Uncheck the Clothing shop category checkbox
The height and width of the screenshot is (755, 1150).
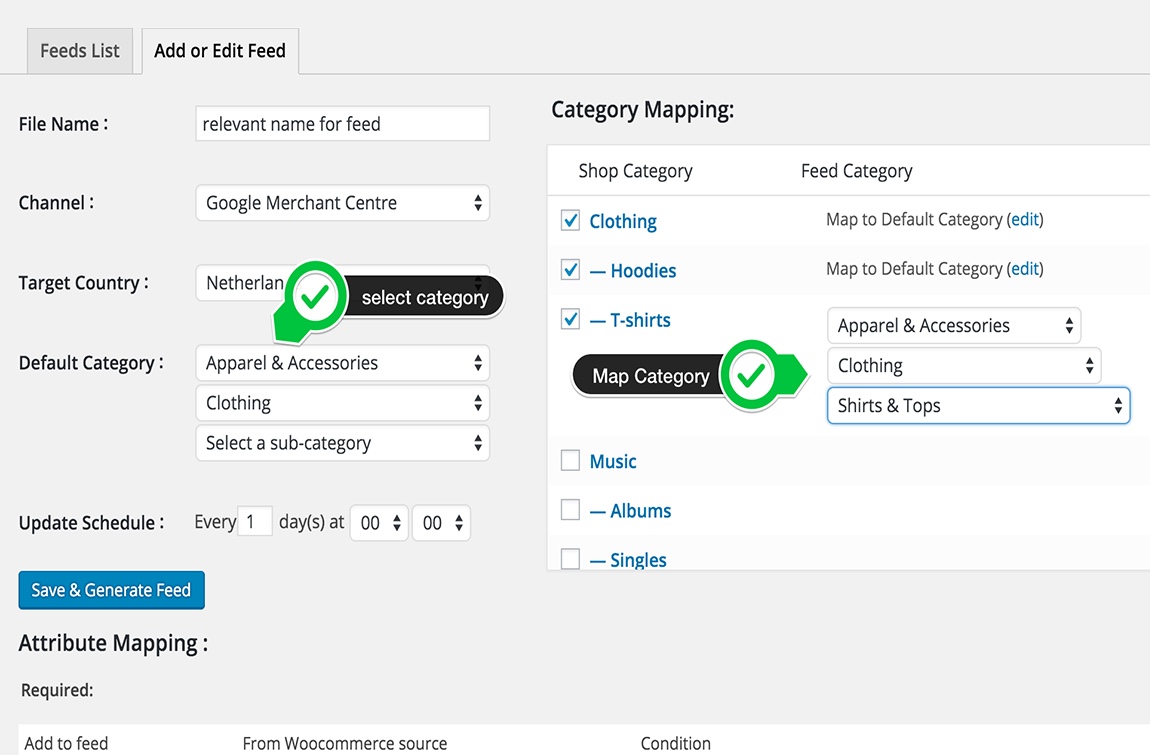coord(571,220)
